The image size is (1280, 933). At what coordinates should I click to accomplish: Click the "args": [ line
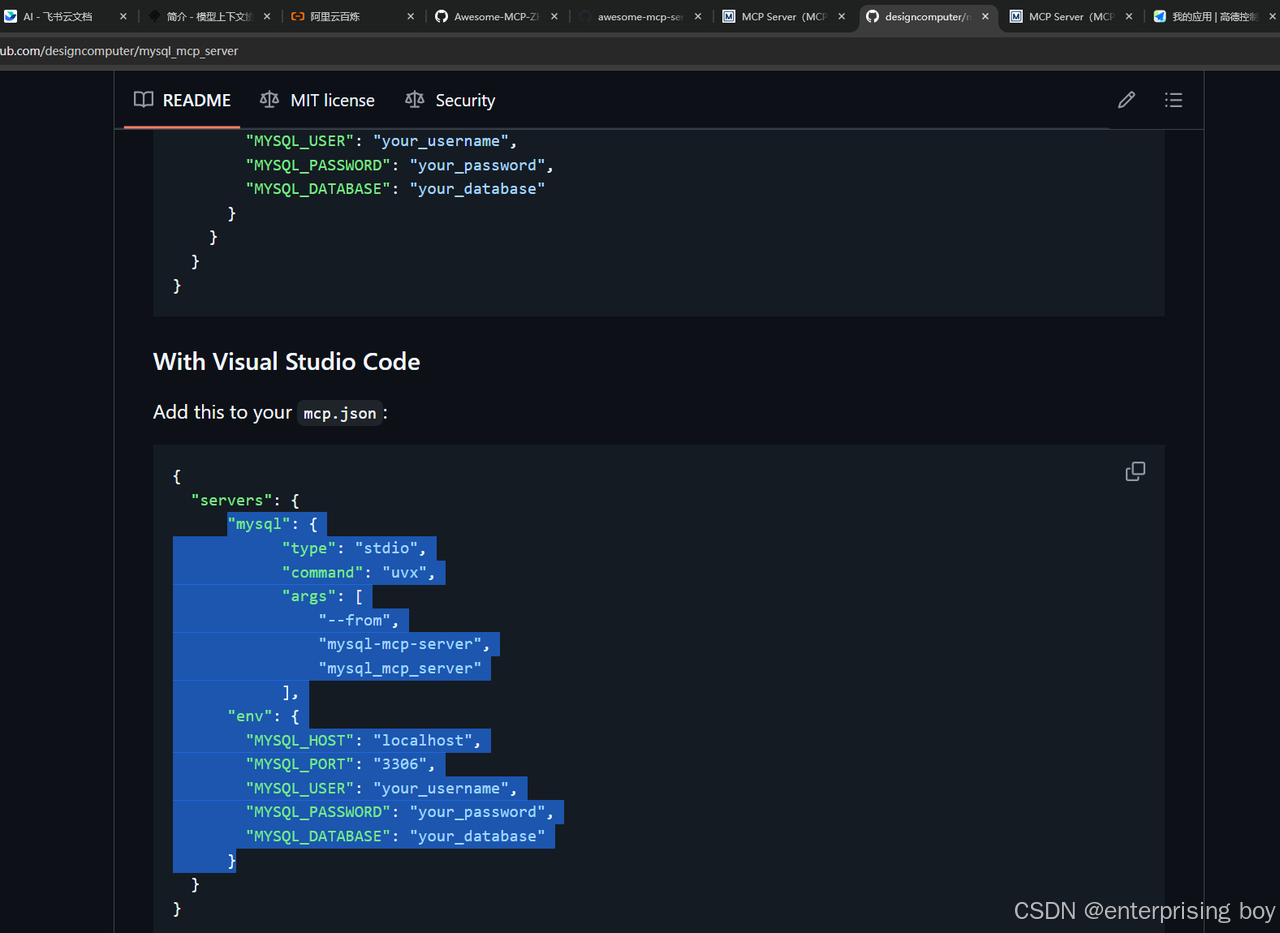[x=322, y=596]
